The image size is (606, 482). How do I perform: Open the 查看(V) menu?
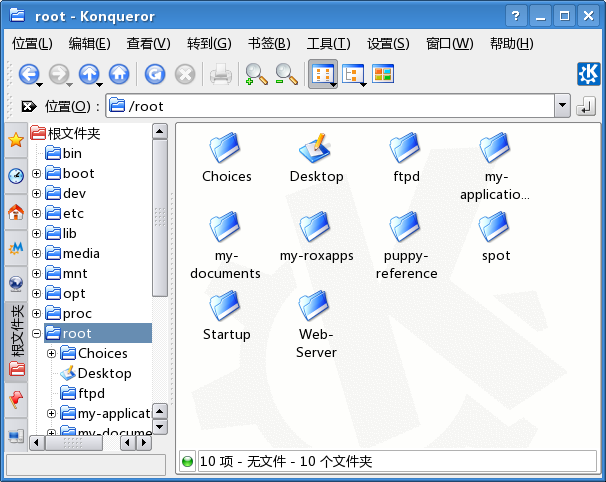click(x=148, y=44)
